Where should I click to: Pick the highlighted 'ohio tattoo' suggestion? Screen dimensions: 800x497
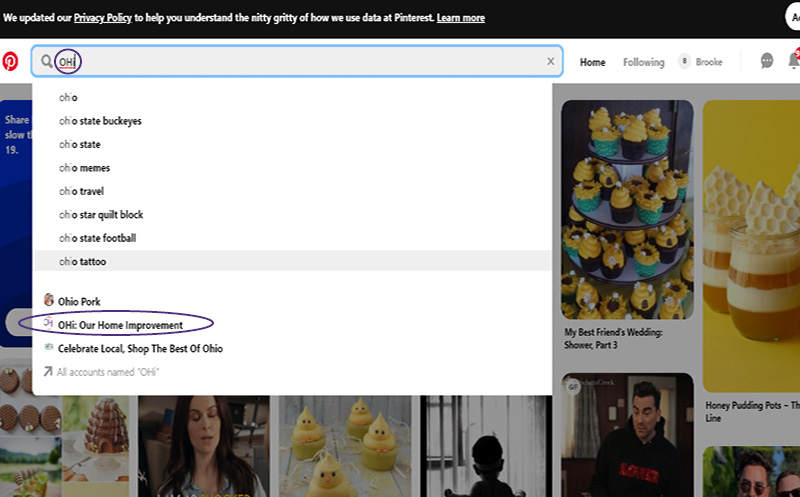click(292, 261)
